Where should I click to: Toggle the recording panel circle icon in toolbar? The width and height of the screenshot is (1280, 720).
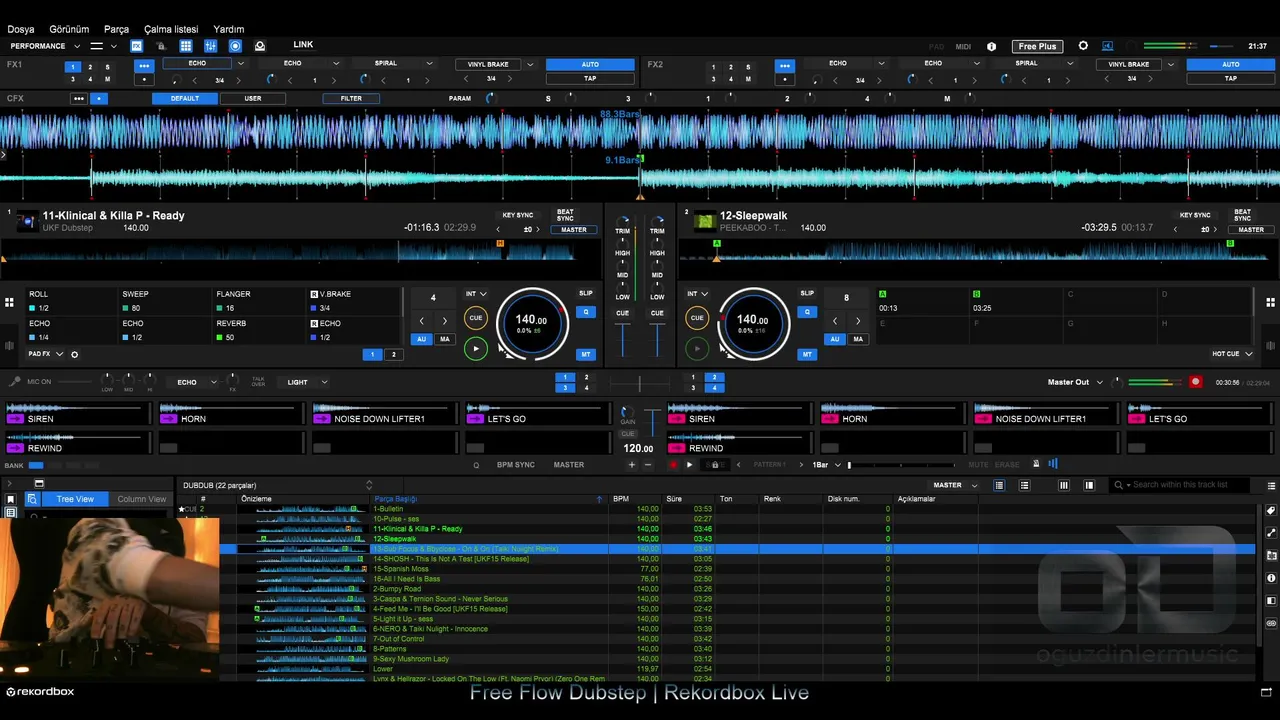pos(235,46)
